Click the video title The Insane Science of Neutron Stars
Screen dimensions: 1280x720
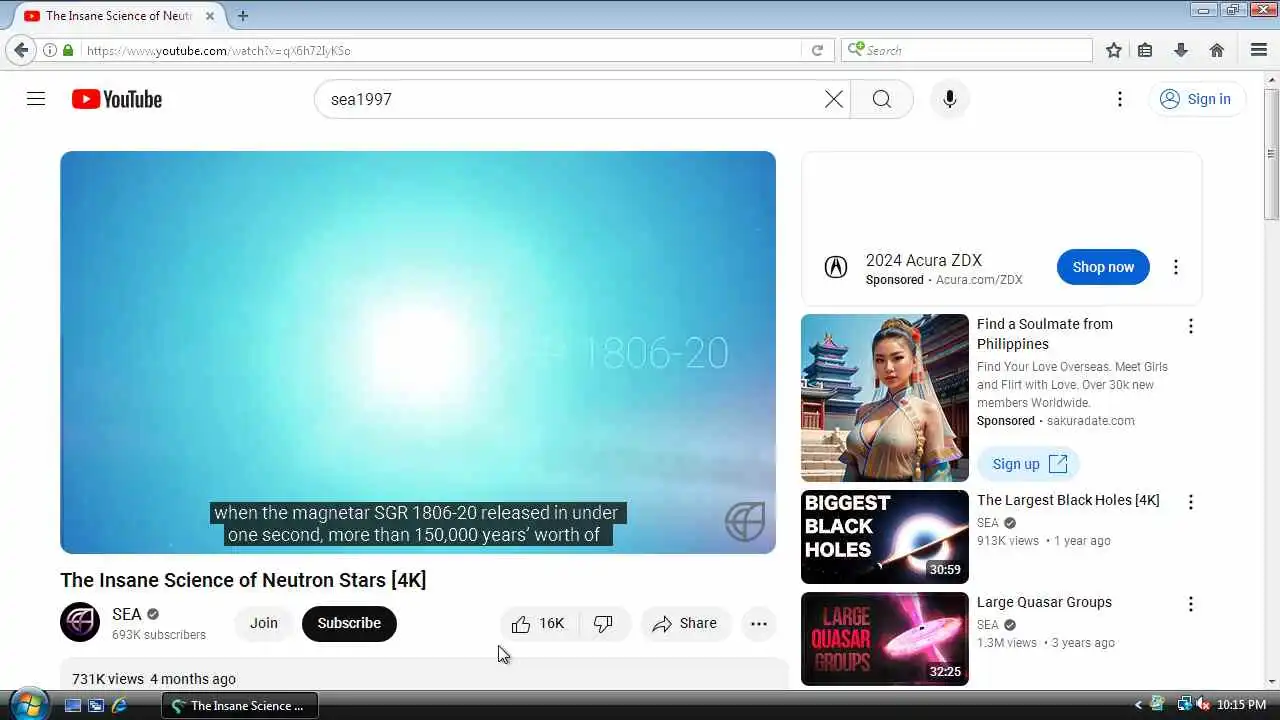243,580
